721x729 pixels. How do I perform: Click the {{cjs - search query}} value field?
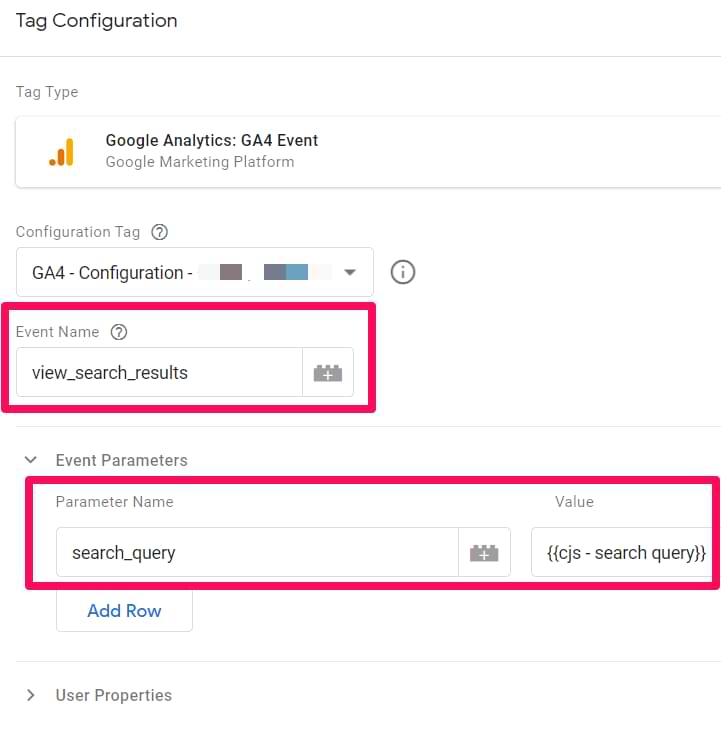pyautogui.click(x=621, y=553)
